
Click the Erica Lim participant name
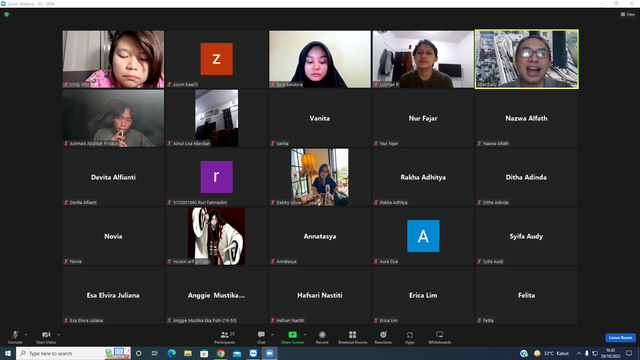click(x=423, y=295)
